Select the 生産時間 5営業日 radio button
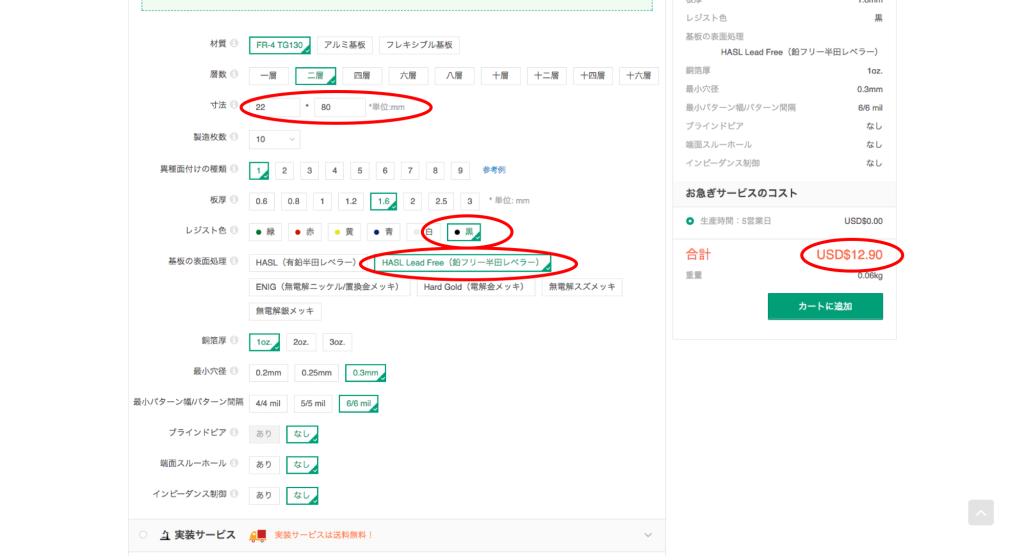 [x=690, y=221]
